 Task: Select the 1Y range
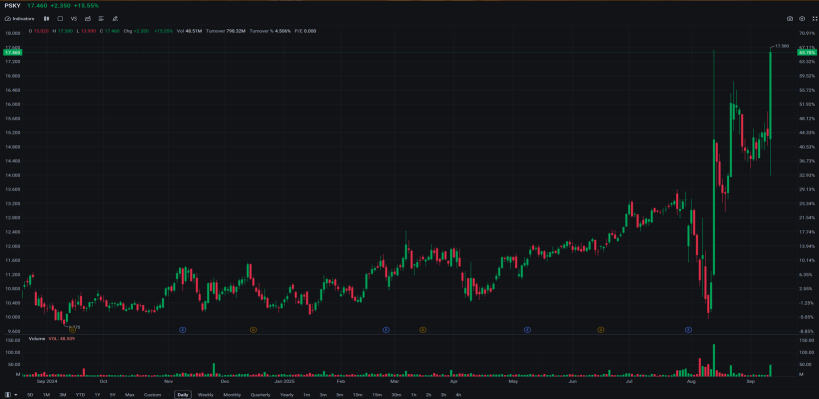(x=97, y=395)
